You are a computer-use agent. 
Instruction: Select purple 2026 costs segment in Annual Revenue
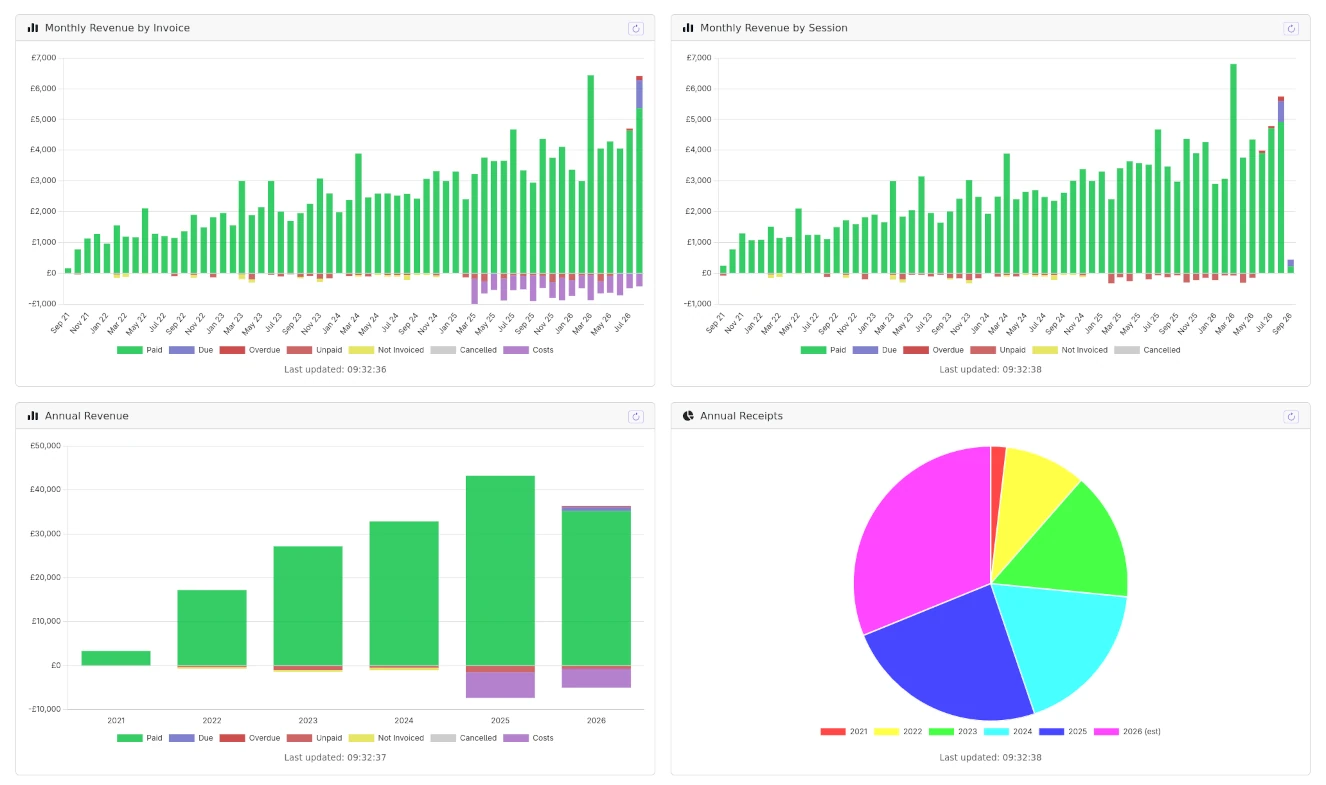point(596,677)
